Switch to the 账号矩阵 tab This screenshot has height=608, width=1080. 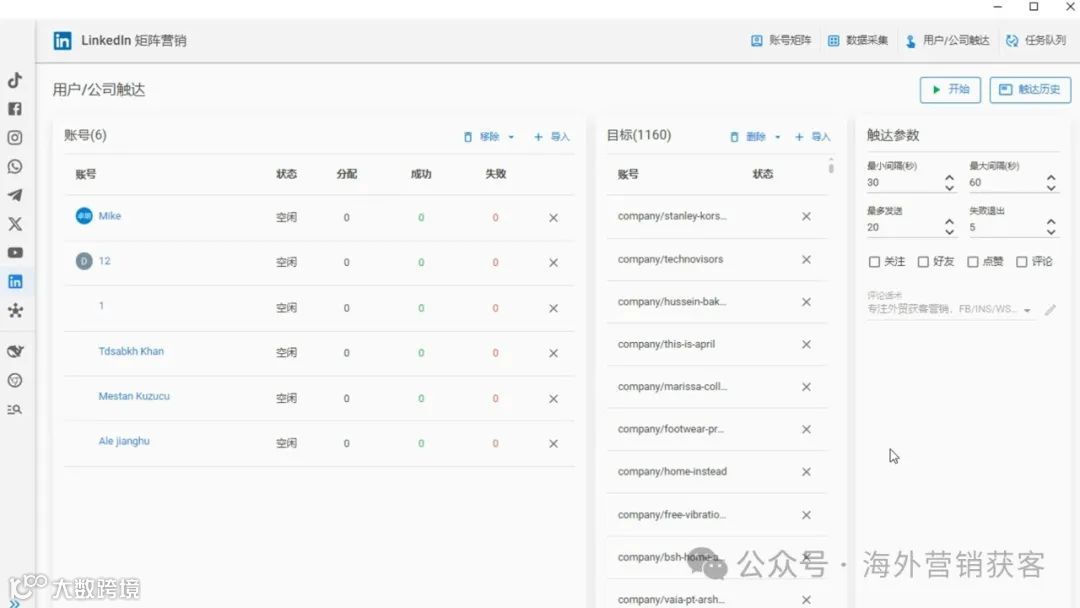pos(781,41)
